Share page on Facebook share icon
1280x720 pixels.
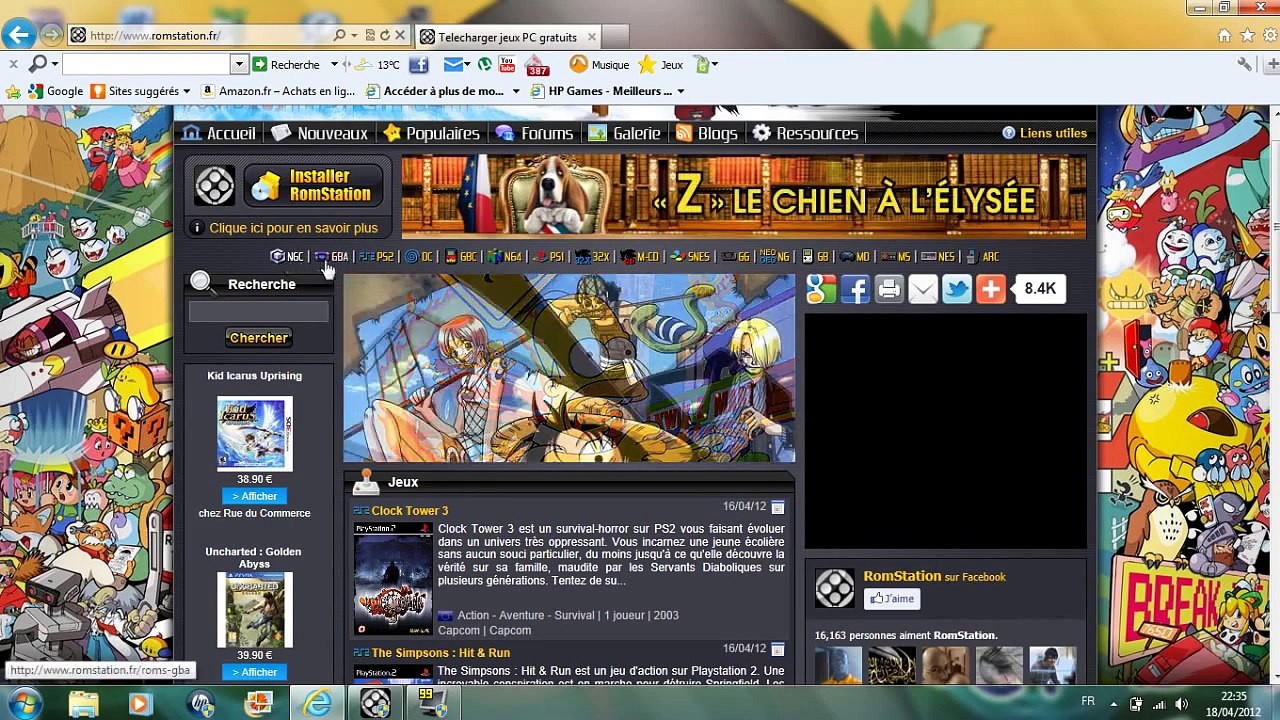click(855, 289)
